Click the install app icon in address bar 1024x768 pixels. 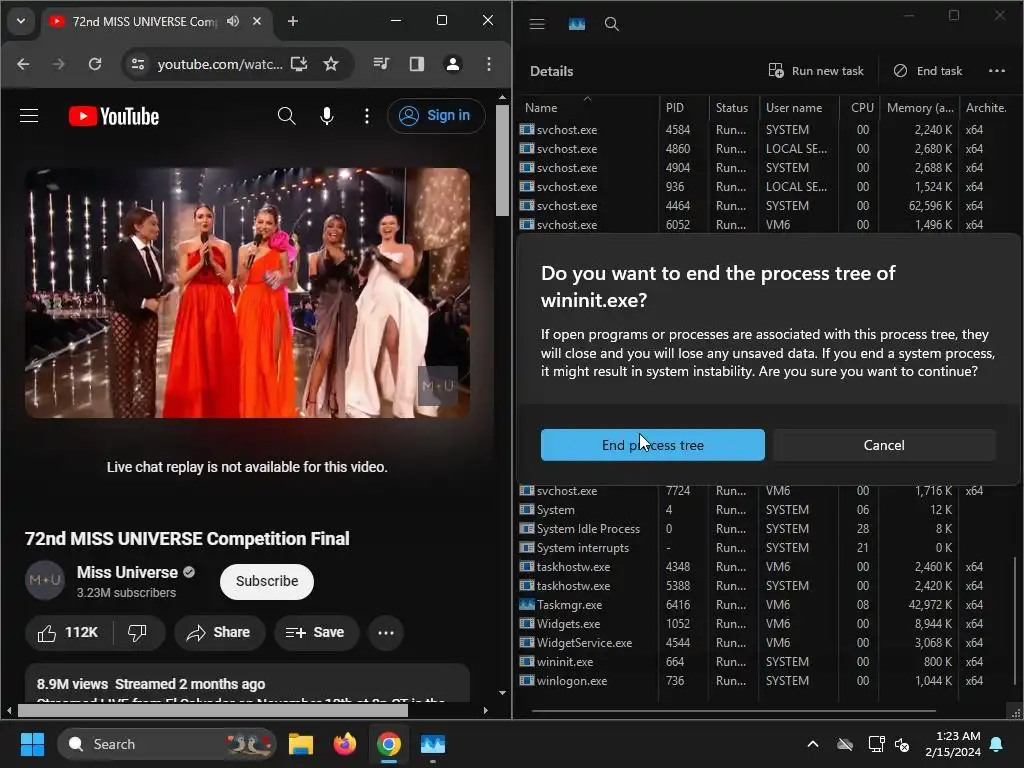pos(299,64)
